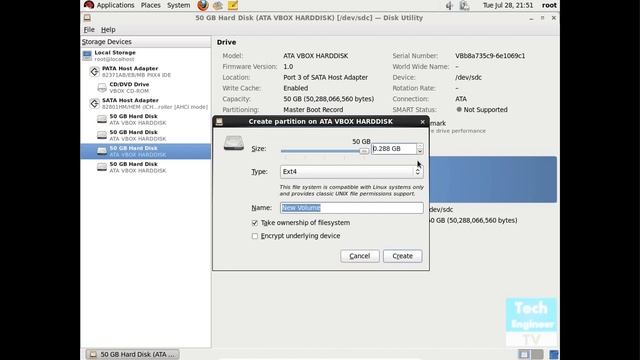The width and height of the screenshot is (640, 360).
Task: Launch Firefox from the top panel
Action: (x=202, y=5)
